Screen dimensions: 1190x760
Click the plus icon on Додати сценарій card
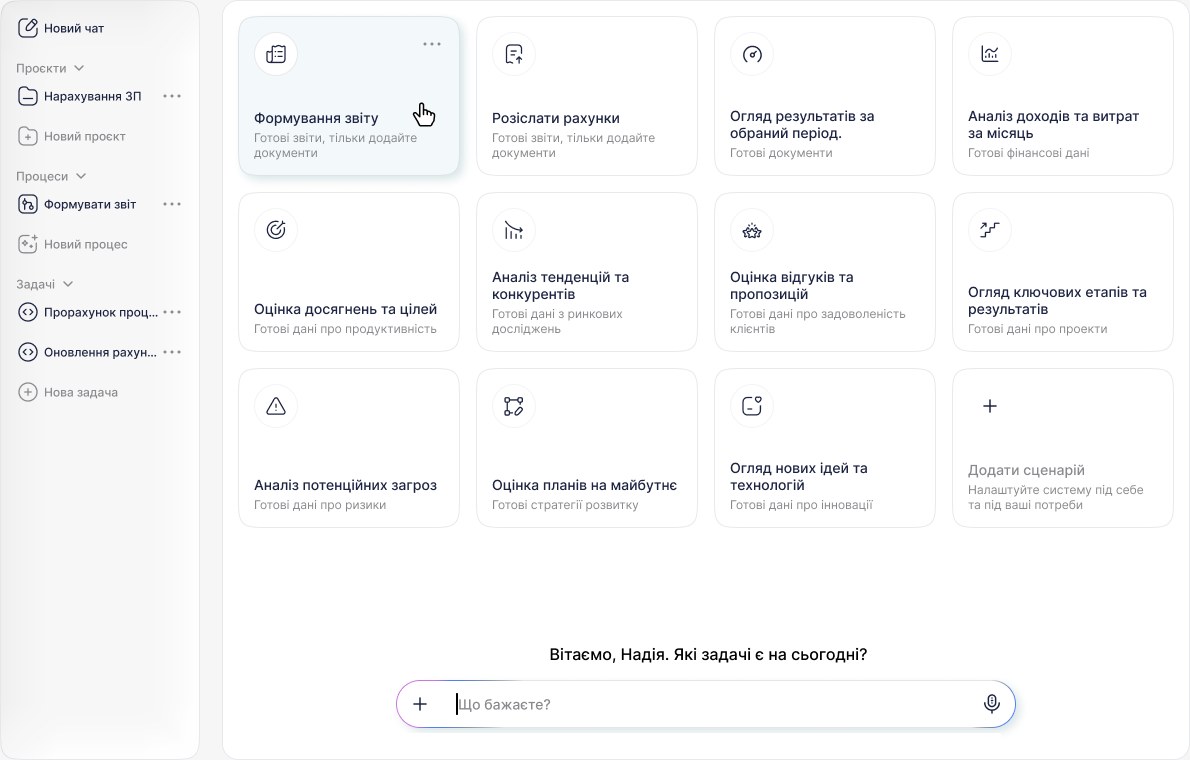tap(990, 406)
